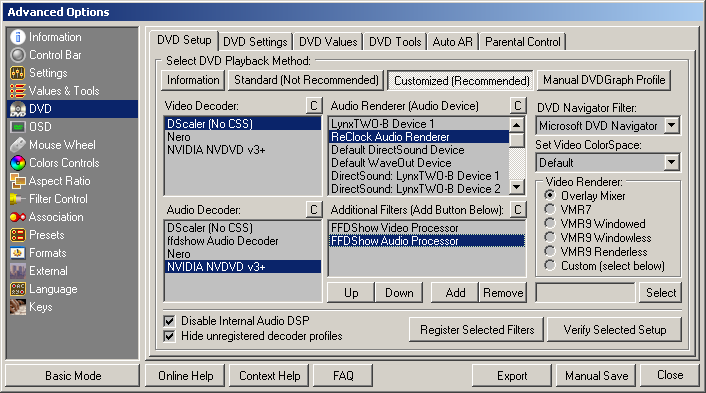Click Register Selected Filters button
This screenshot has width=706, height=393.
coord(477,330)
